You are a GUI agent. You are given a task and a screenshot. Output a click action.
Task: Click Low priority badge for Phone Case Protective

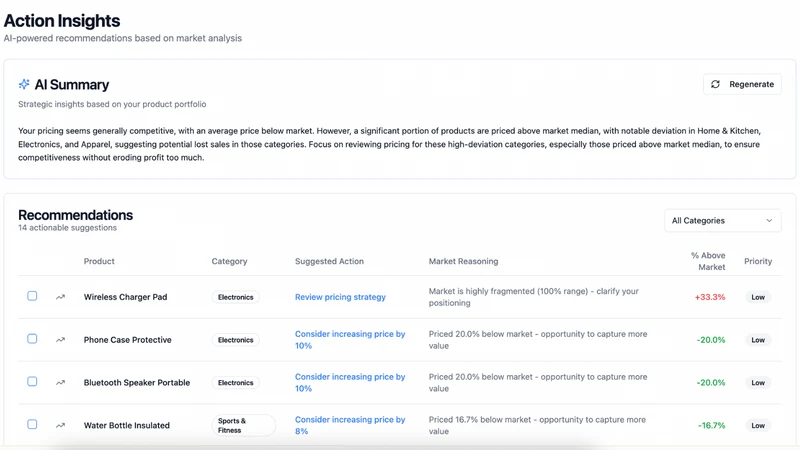pos(758,340)
